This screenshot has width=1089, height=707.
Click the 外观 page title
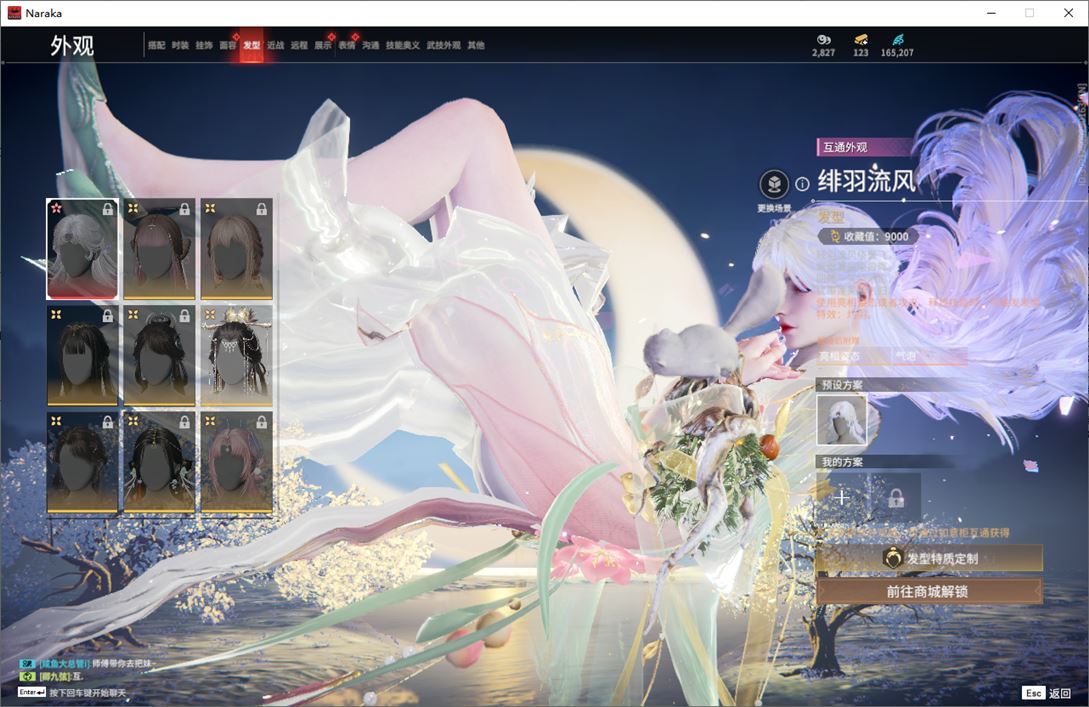tap(72, 46)
